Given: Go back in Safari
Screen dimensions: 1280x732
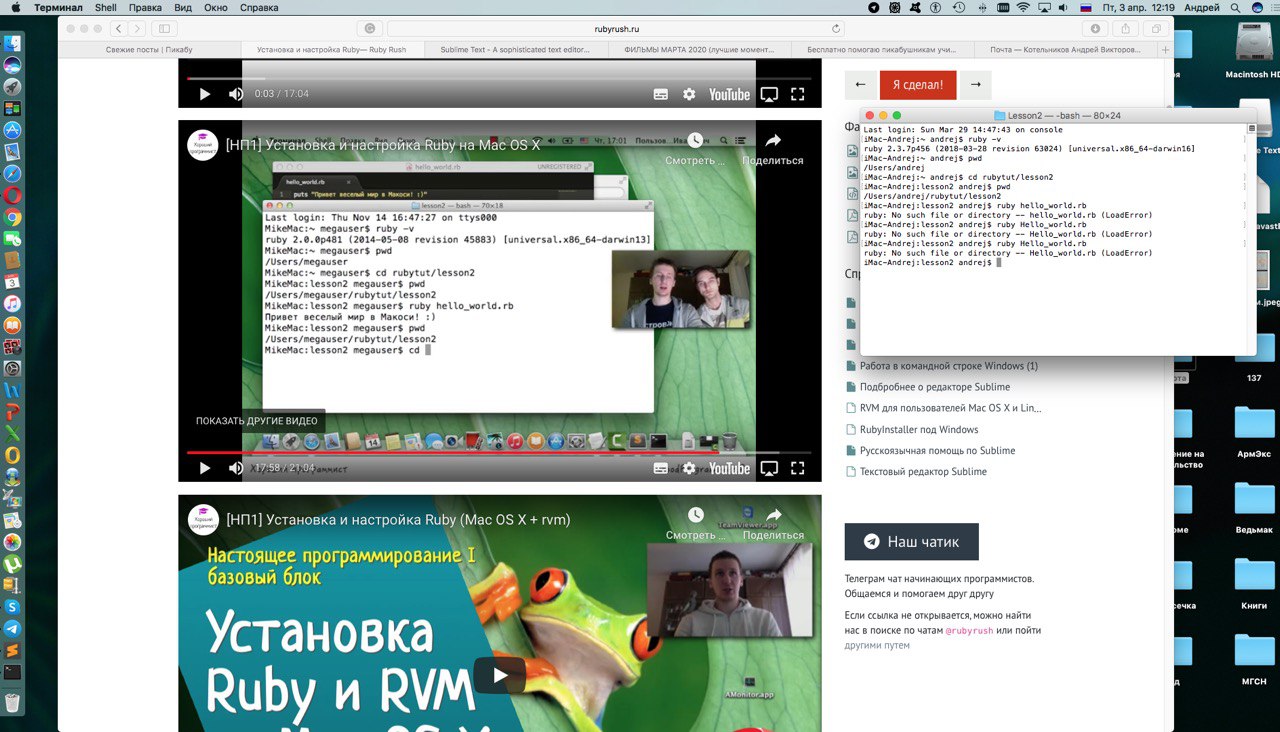Looking at the screenshot, I should (118, 29).
